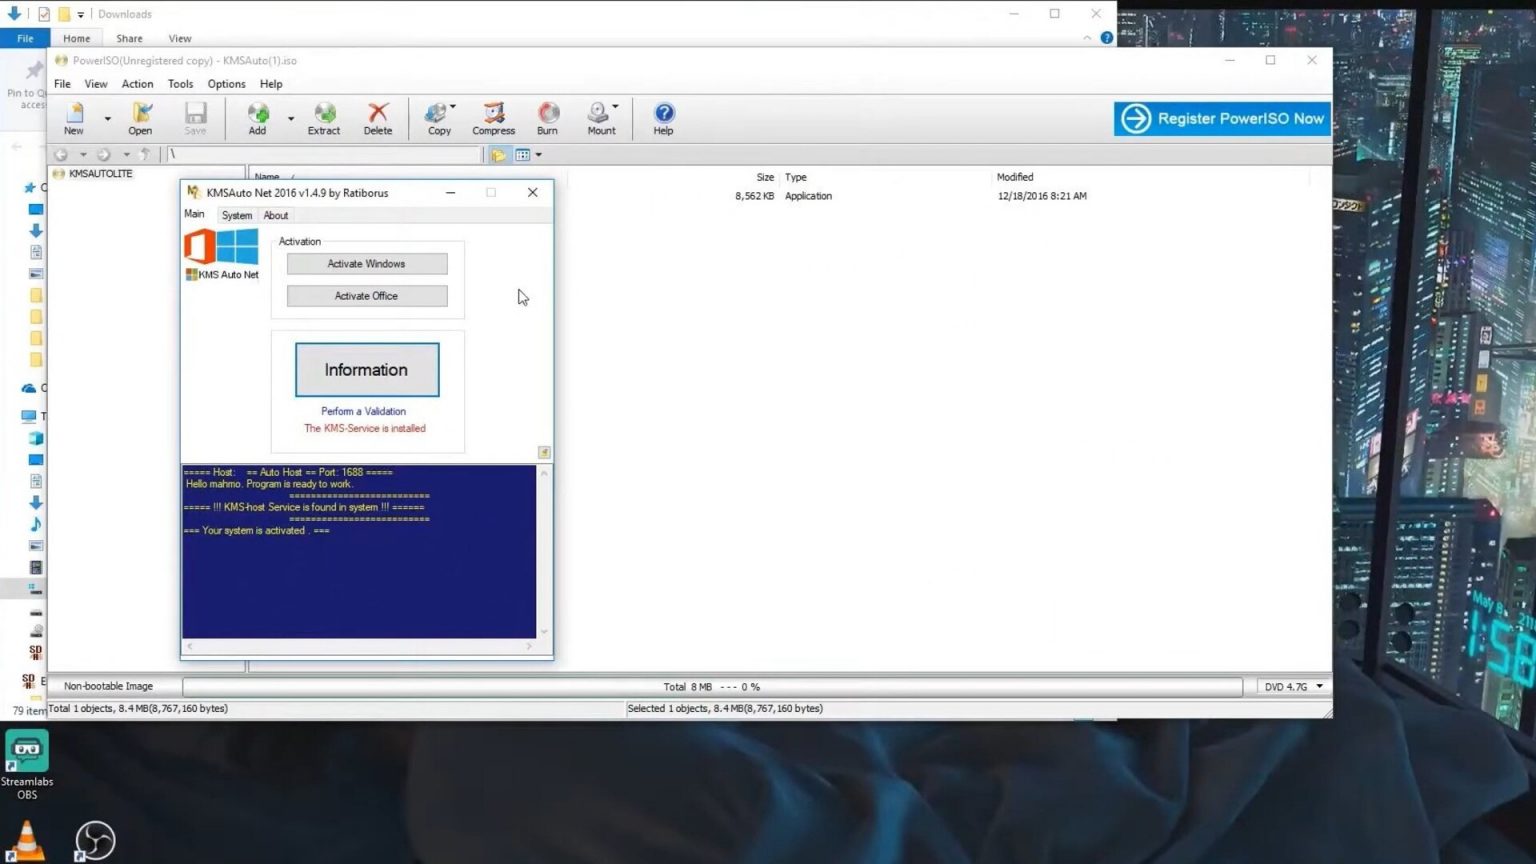The width and height of the screenshot is (1536, 864).
Task: Extract the image using the Extract icon
Action: point(323,117)
